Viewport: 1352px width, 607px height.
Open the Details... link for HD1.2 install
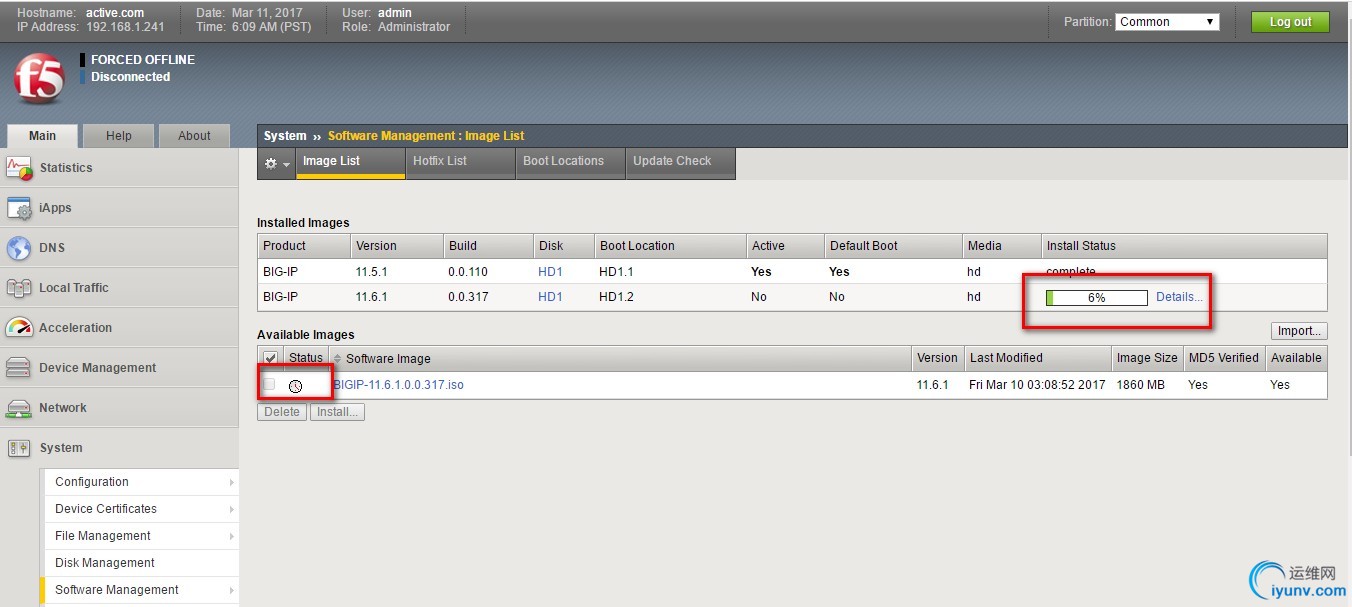point(1180,297)
